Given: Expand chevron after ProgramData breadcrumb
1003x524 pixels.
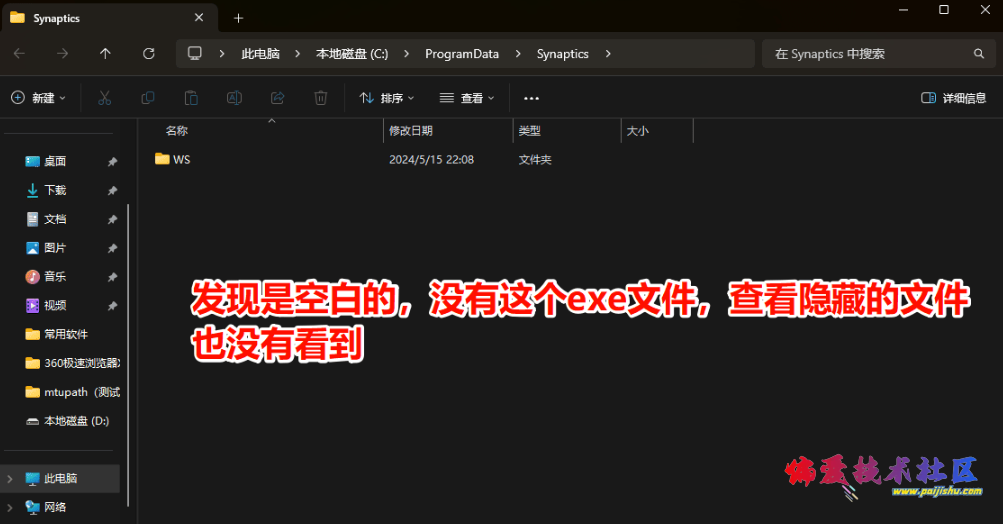Looking at the screenshot, I should point(518,54).
